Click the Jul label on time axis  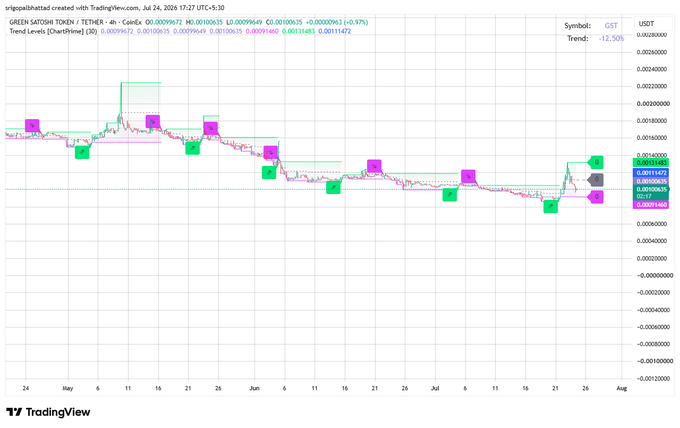click(435, 388)
